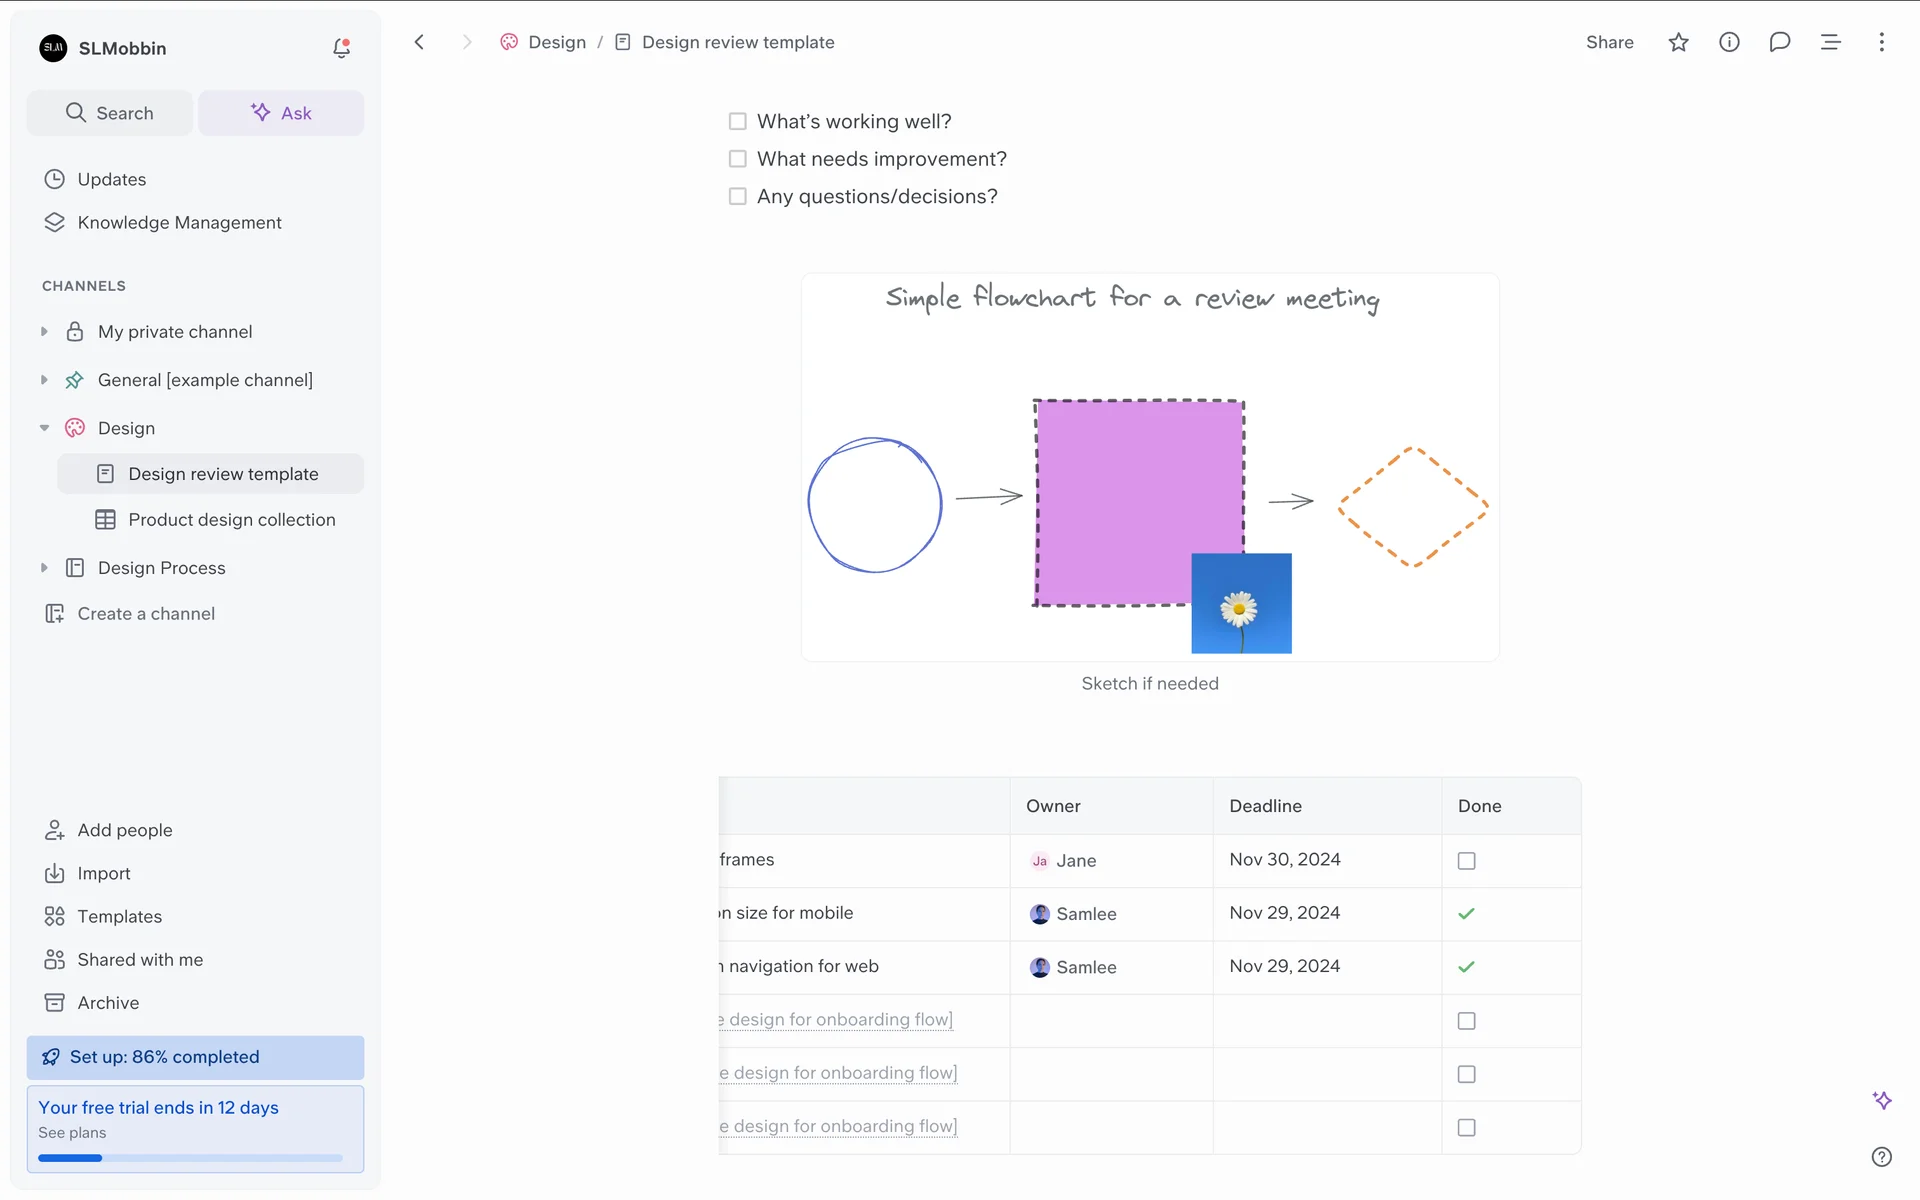1920x1200 pixels.
Task: Tick the "Any questions/decisions?" checkbox
Action: point(738,196)
